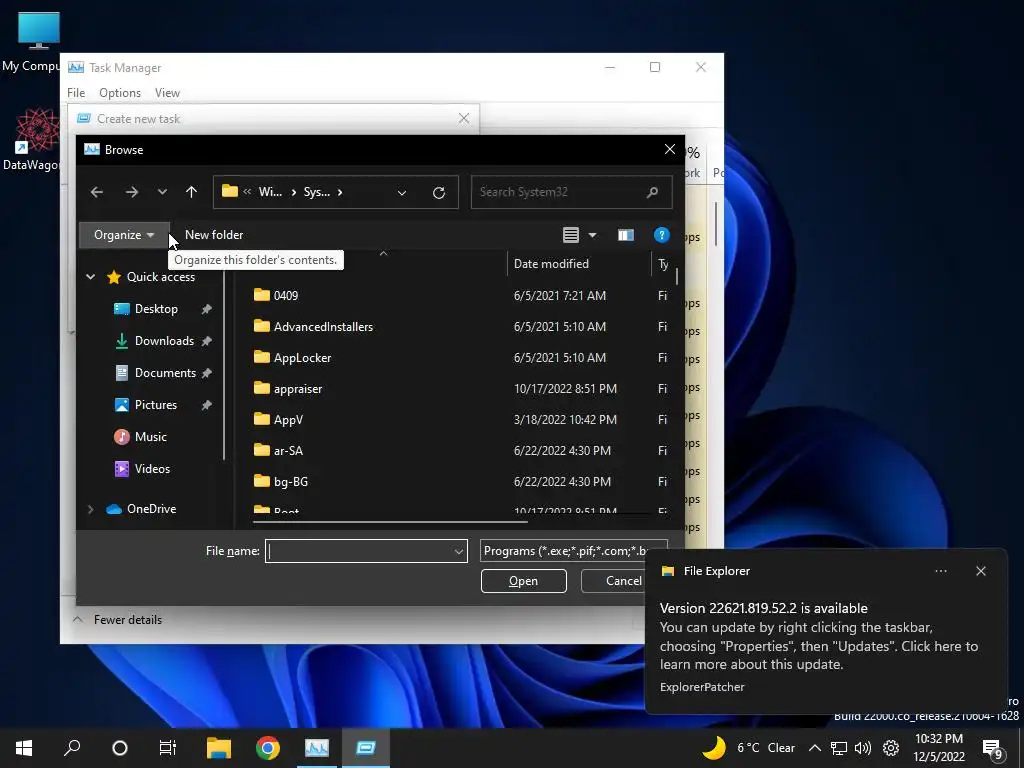Open taskbar Search
The height and width of the screenshot is (768, 1024).
click(72, 748)
